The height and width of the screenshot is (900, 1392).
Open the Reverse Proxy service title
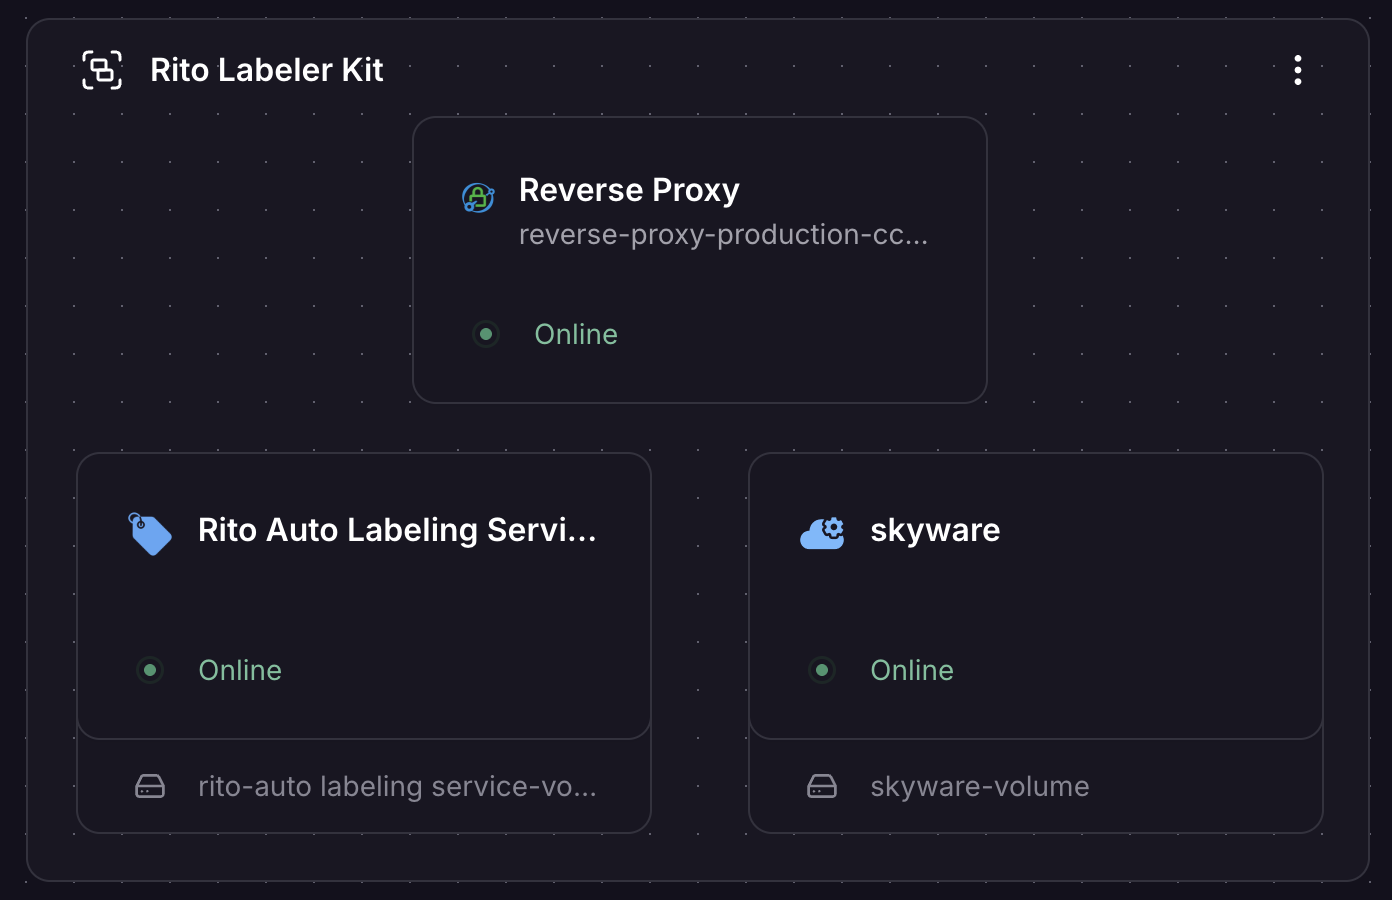pos(629,190)
